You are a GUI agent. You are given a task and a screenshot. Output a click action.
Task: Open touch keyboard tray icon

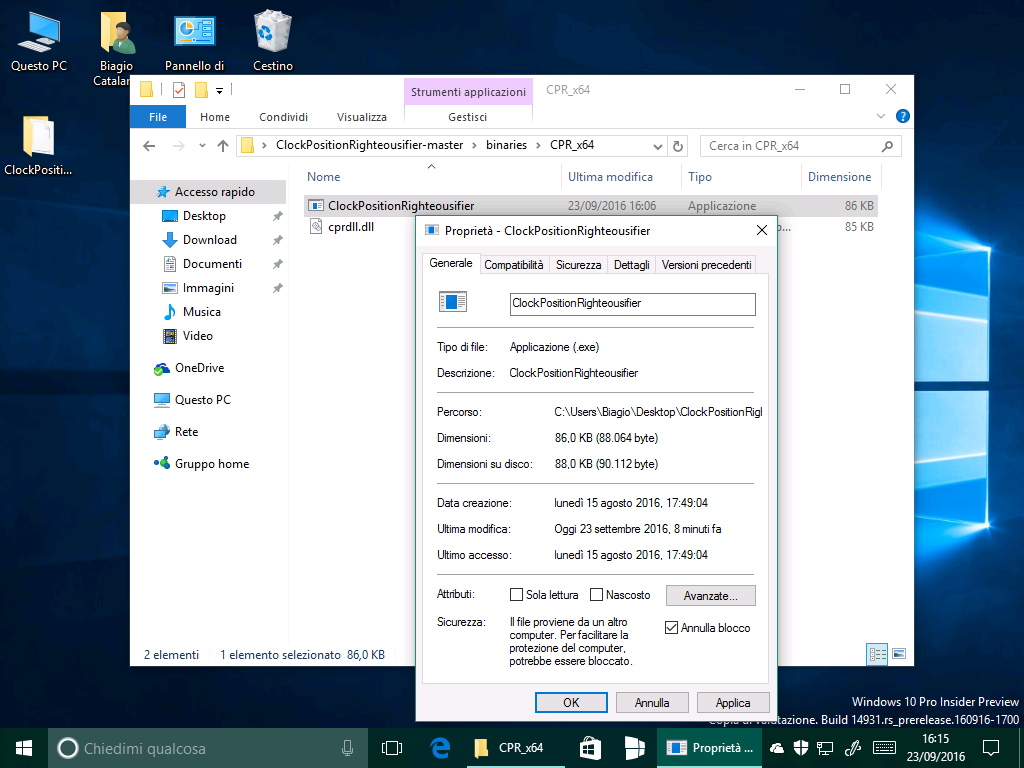[884, 748]
